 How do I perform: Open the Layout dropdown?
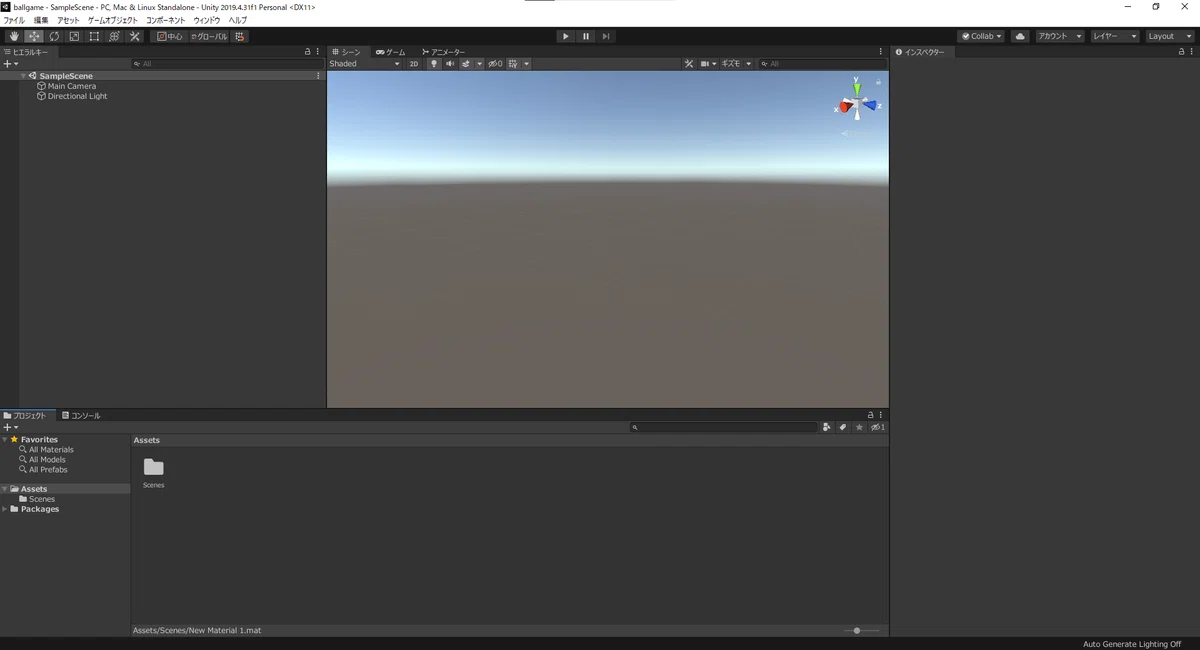pos(1170,36)
